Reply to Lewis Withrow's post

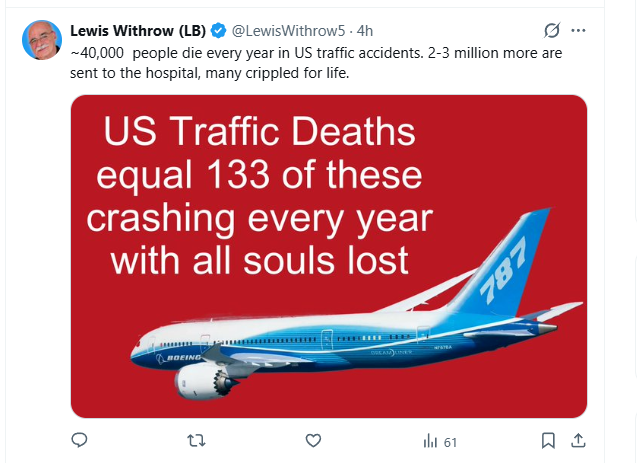coord(80,440)
